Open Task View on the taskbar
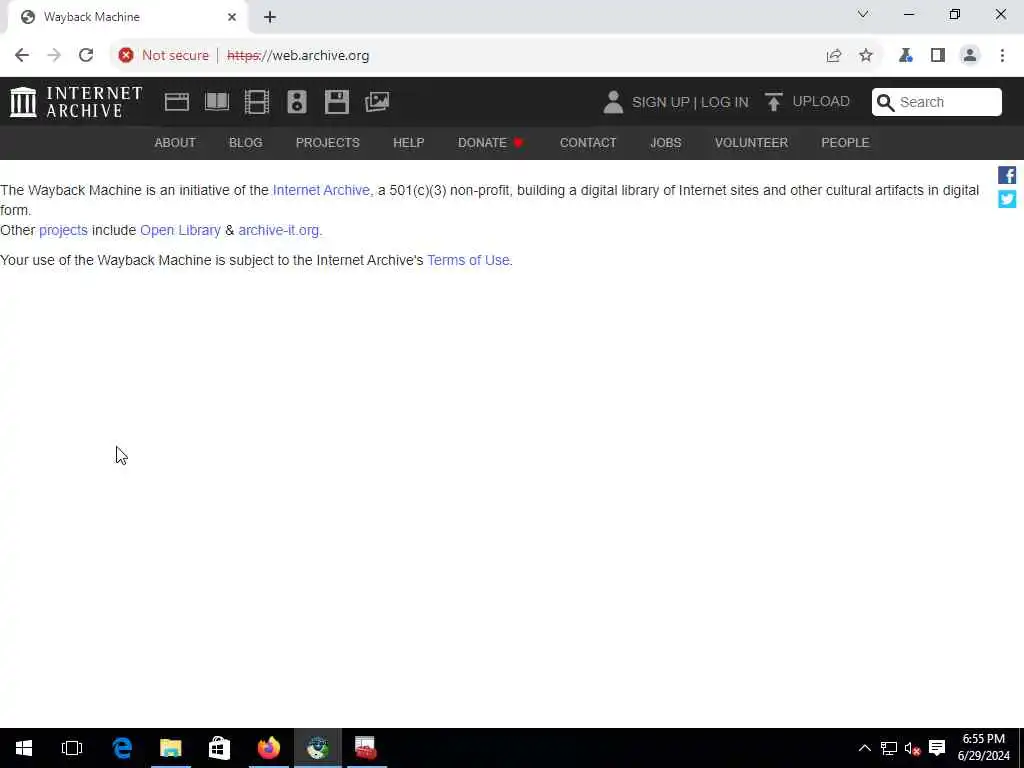 point(72,748)
